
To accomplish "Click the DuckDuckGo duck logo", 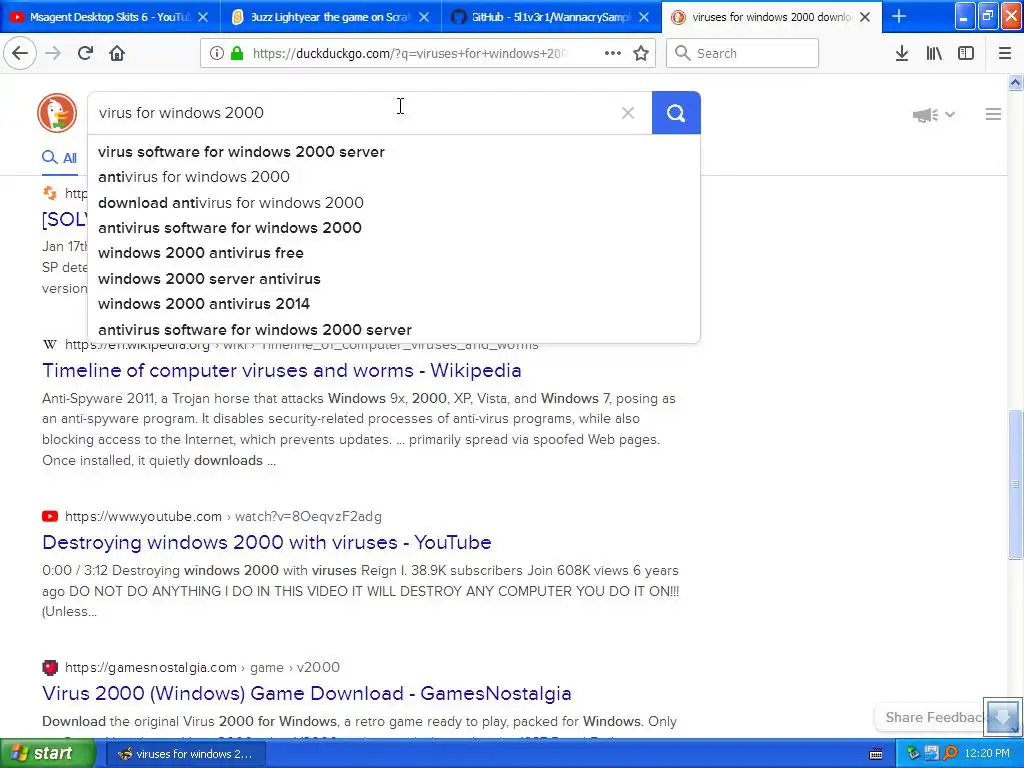I will point(57,112).
